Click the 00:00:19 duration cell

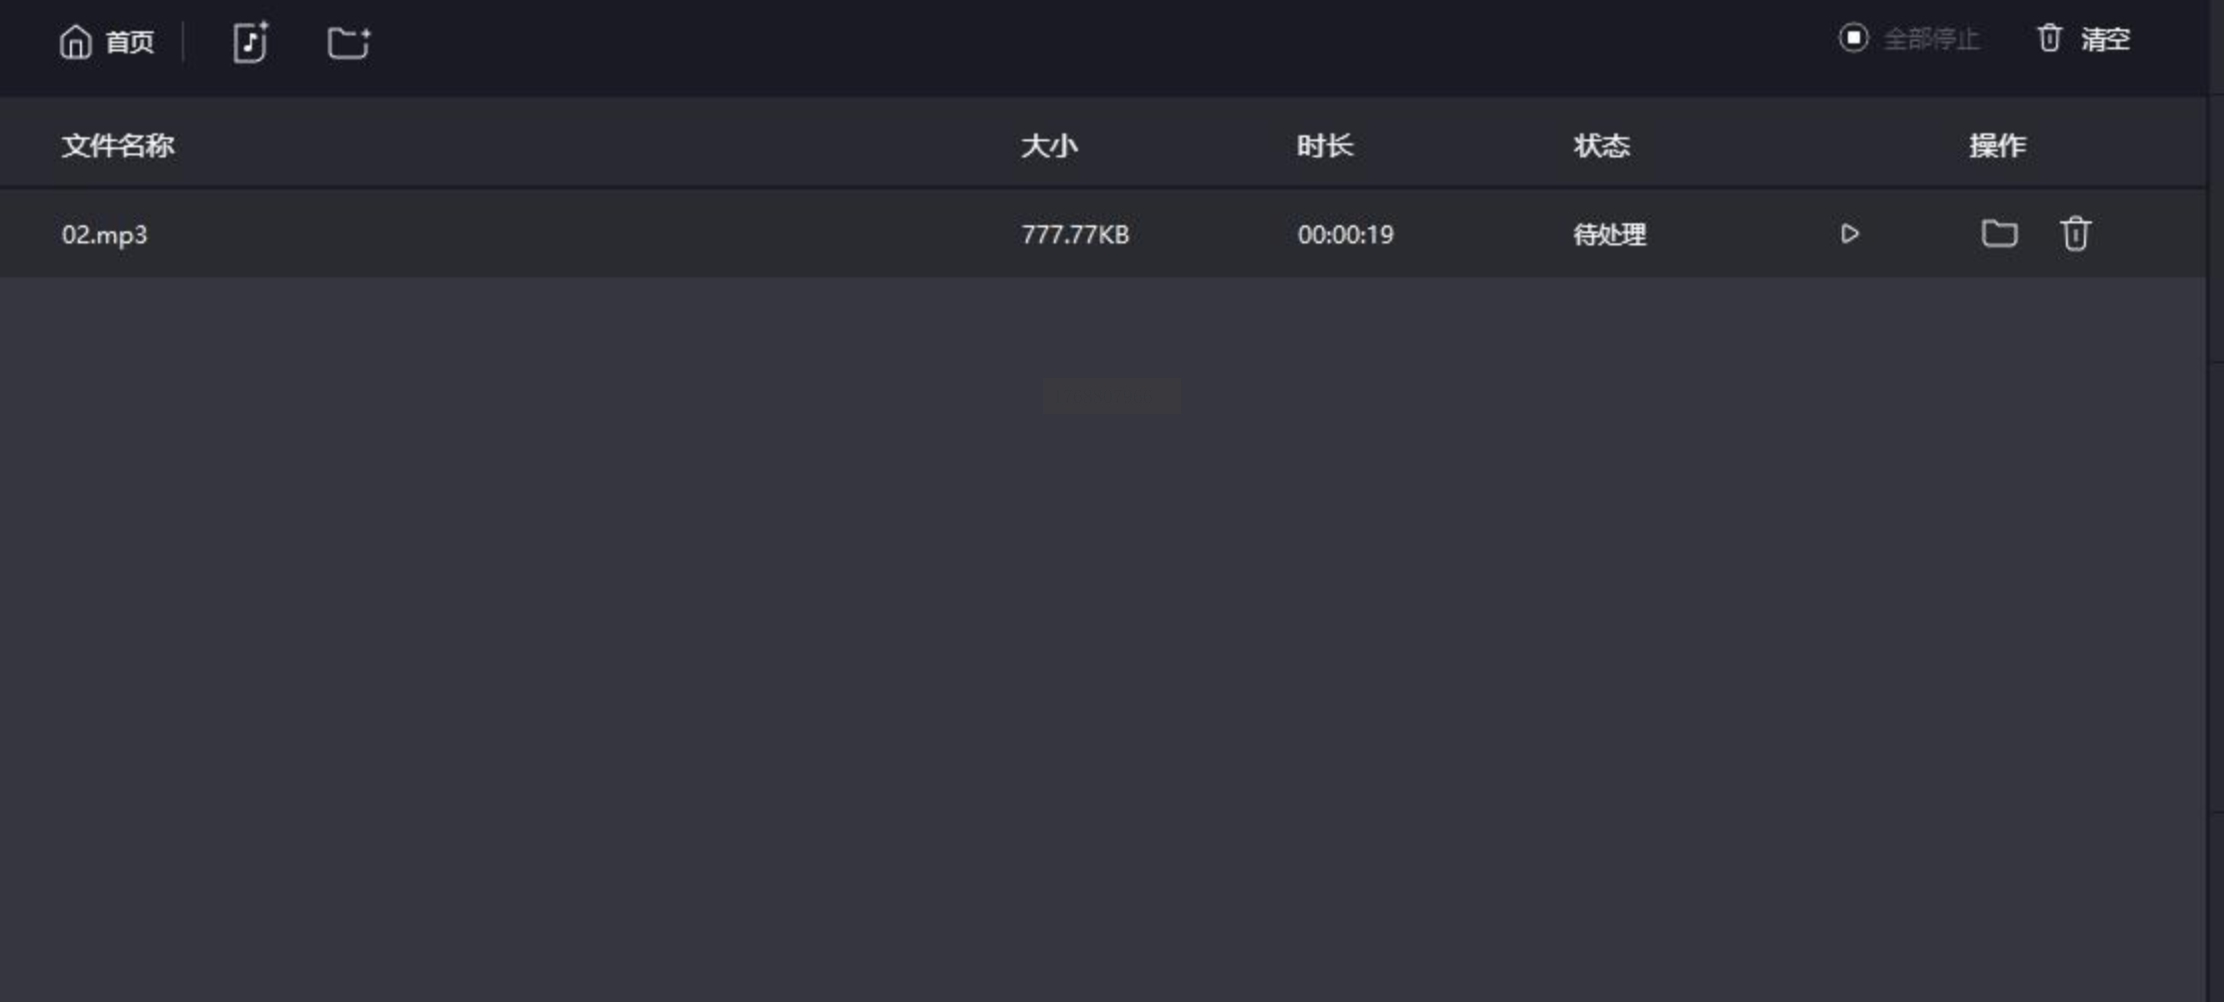[1345, 235]
